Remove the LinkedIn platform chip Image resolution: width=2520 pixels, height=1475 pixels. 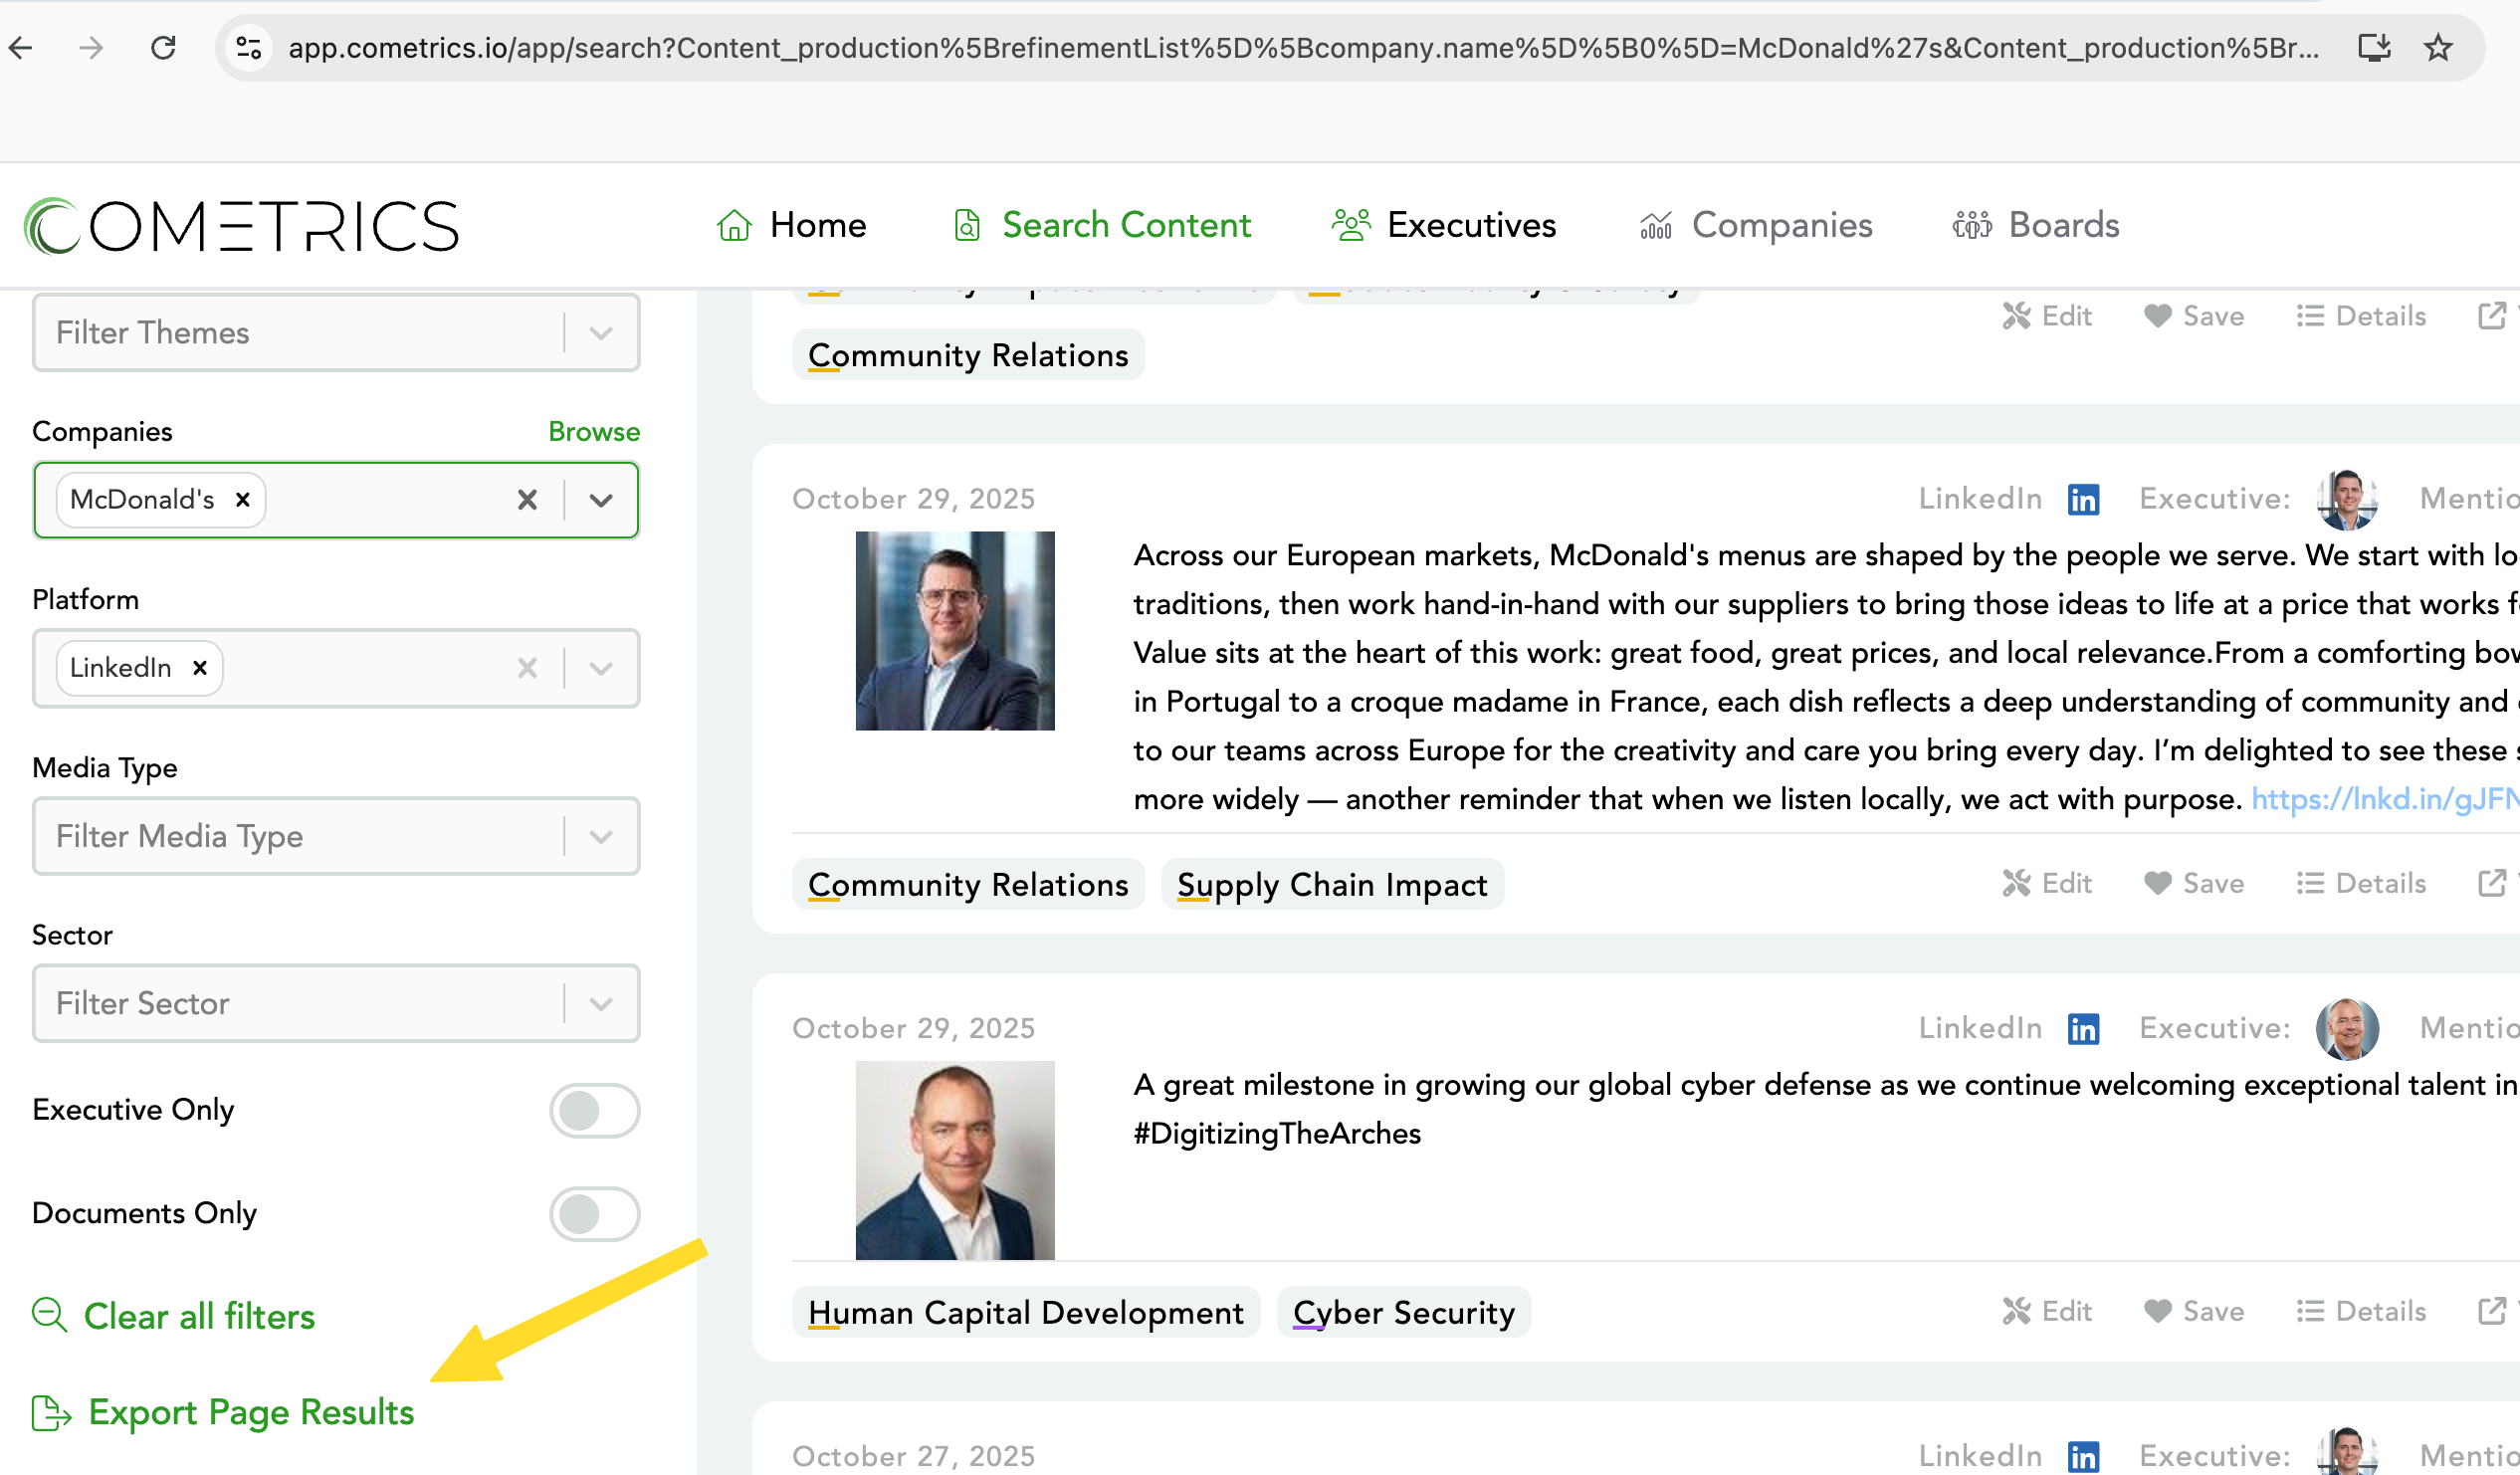(200, 668)
